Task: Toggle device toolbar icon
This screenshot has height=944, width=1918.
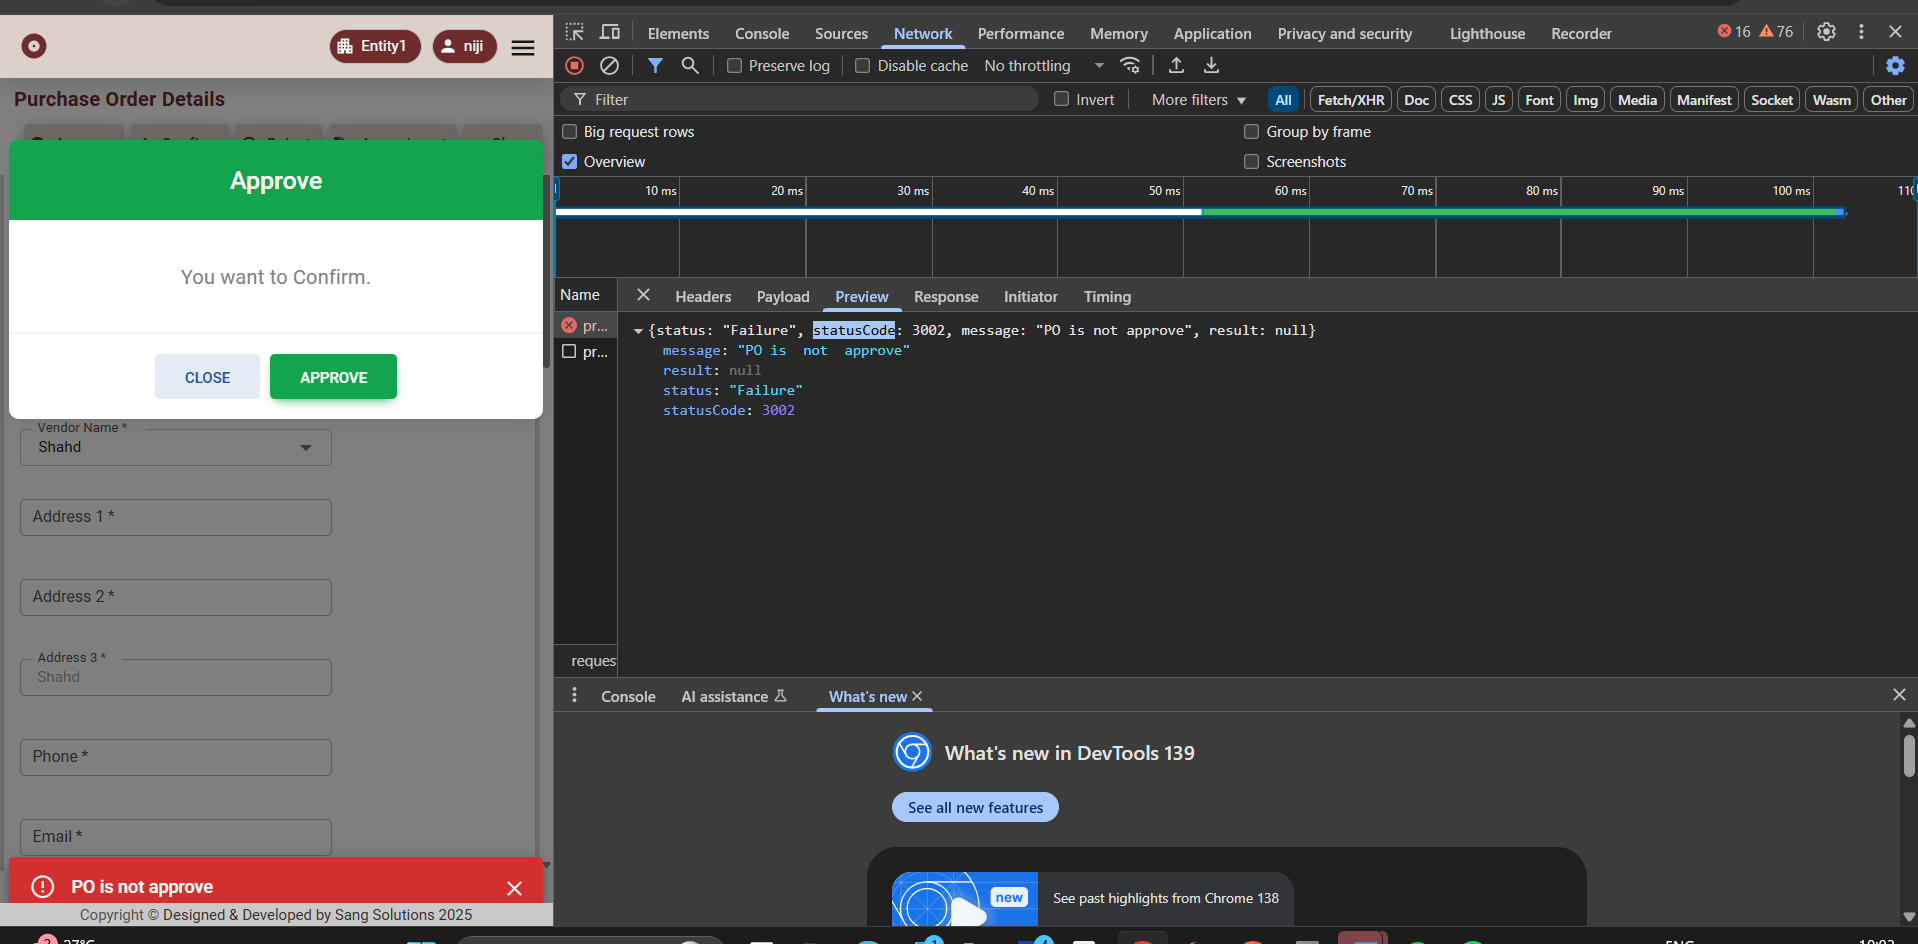Action: (x=610, y=33)
